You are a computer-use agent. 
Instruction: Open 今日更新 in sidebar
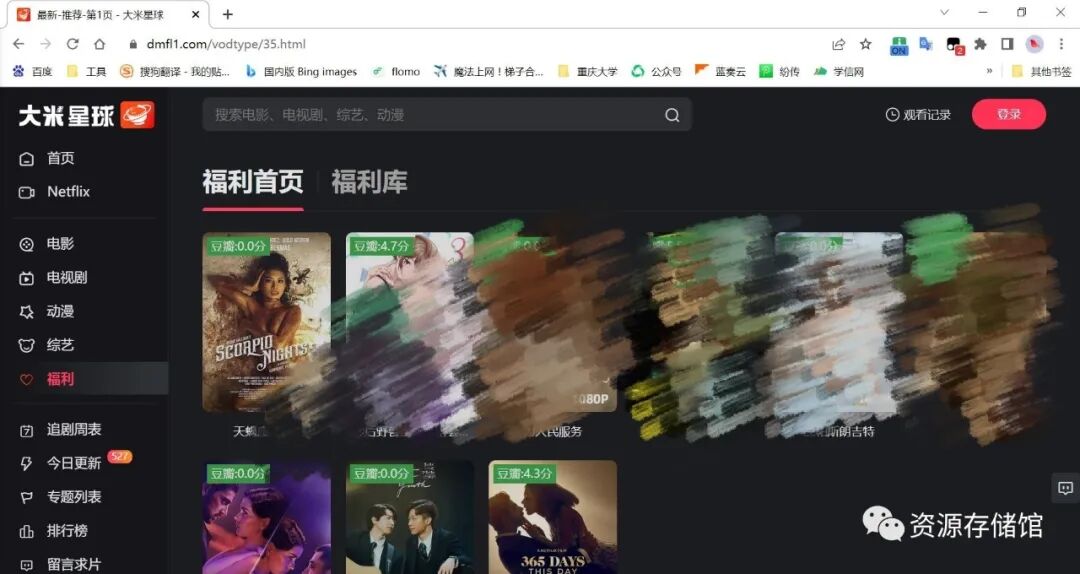point(60,464)
